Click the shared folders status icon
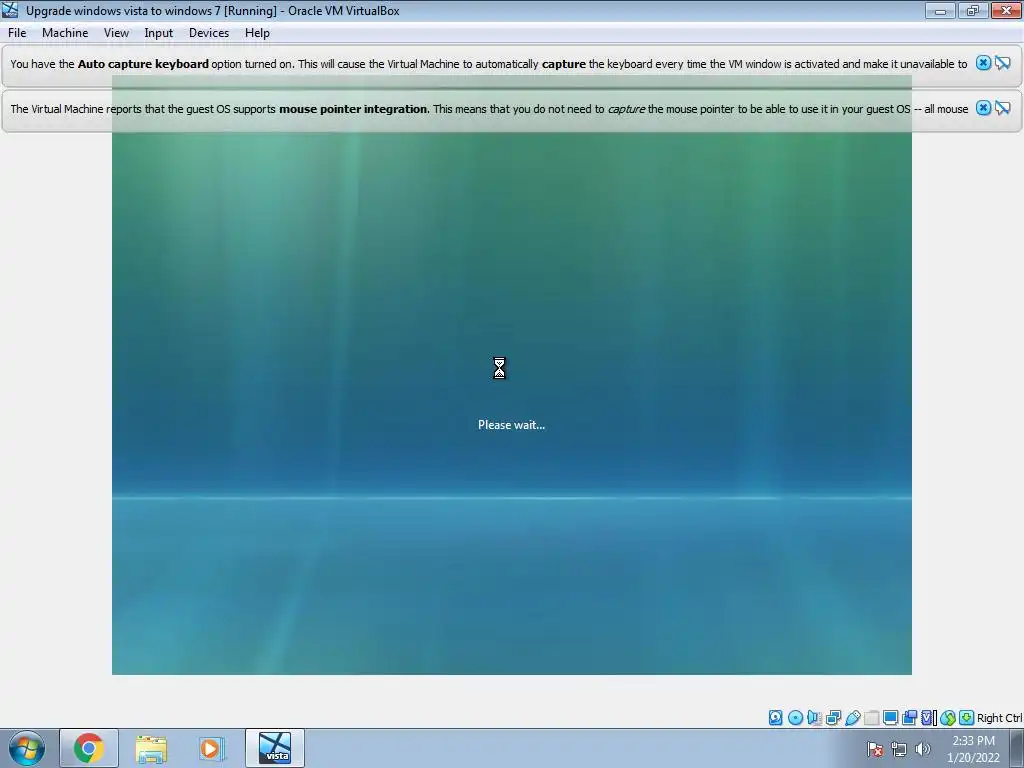1024x768 pixels. tap(872, 718)
